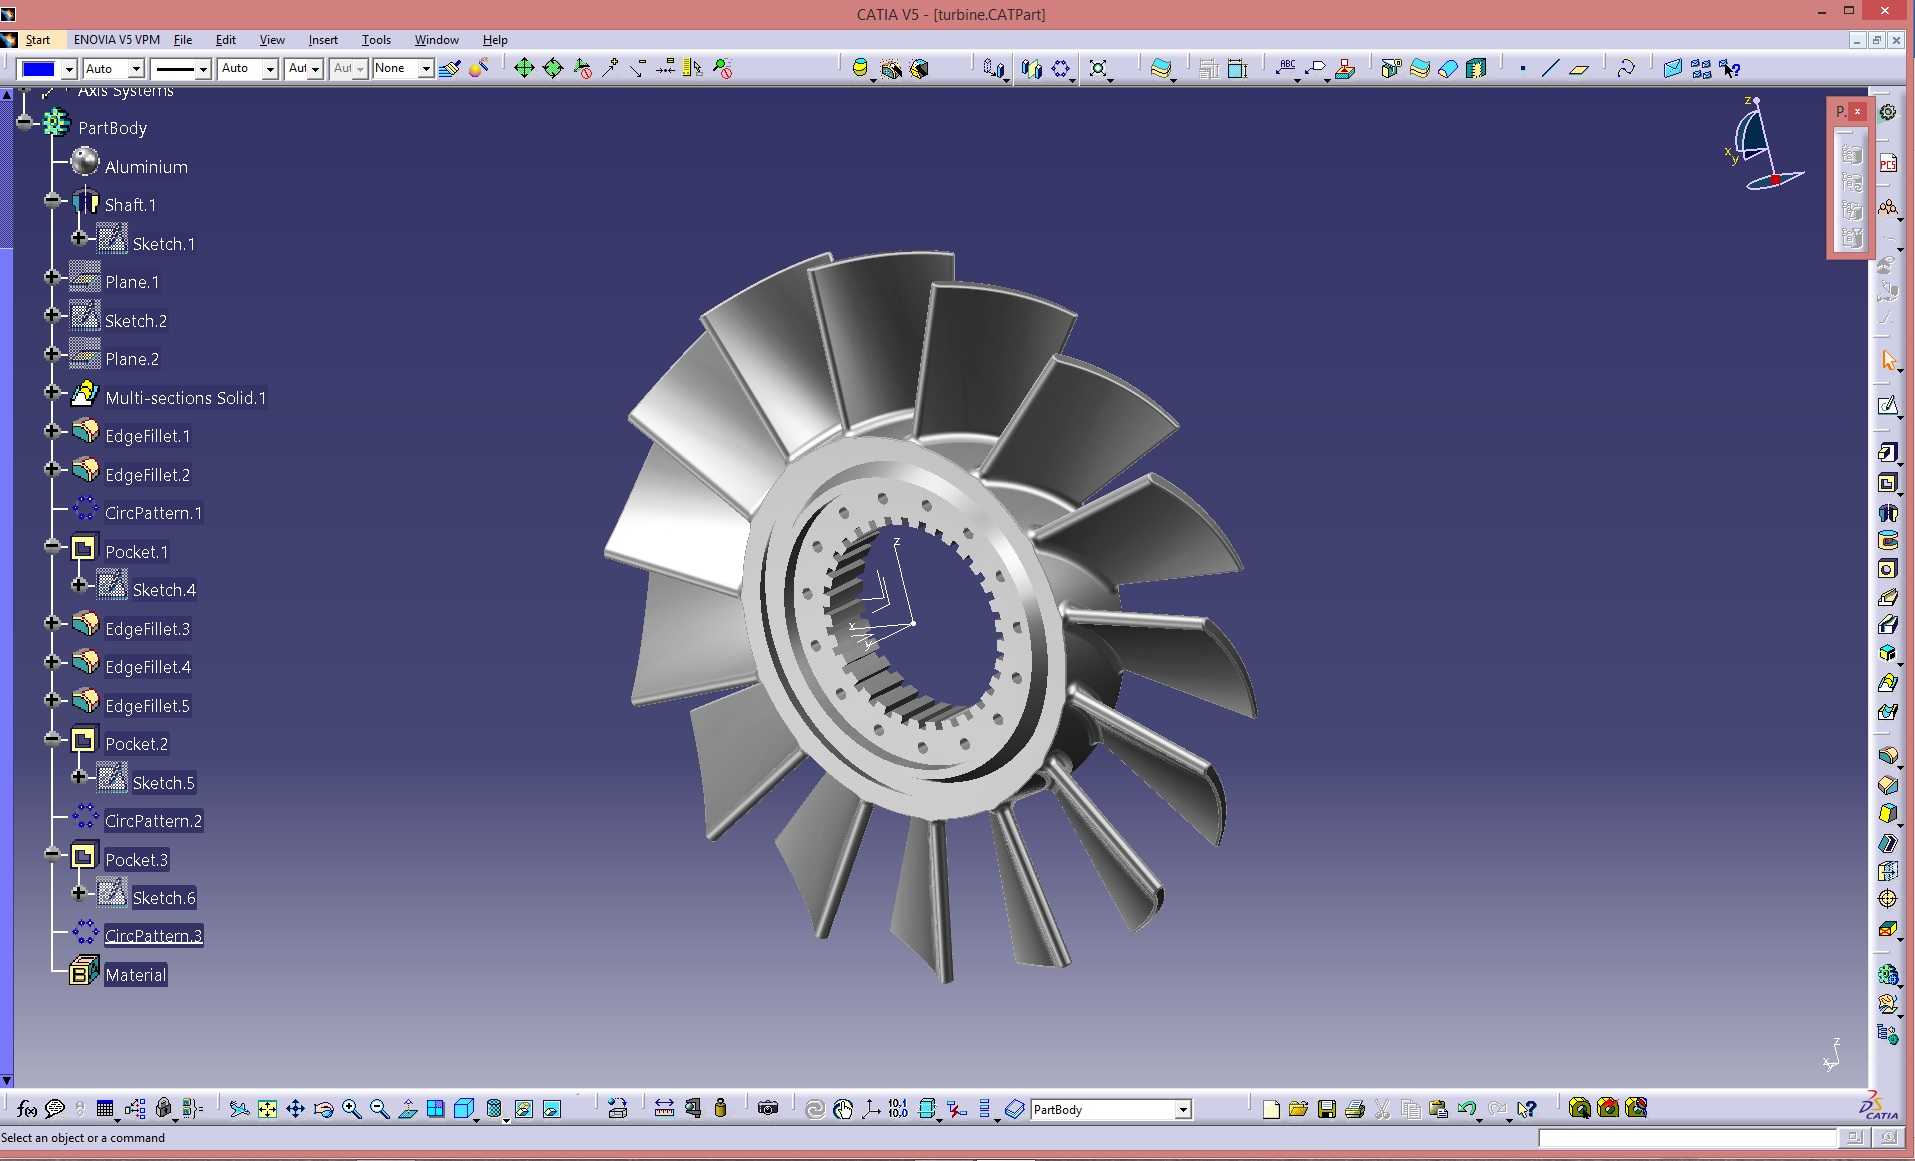Open the None layer dropdown
This screenshot has width=1915, height=1161.
[425, 69]
